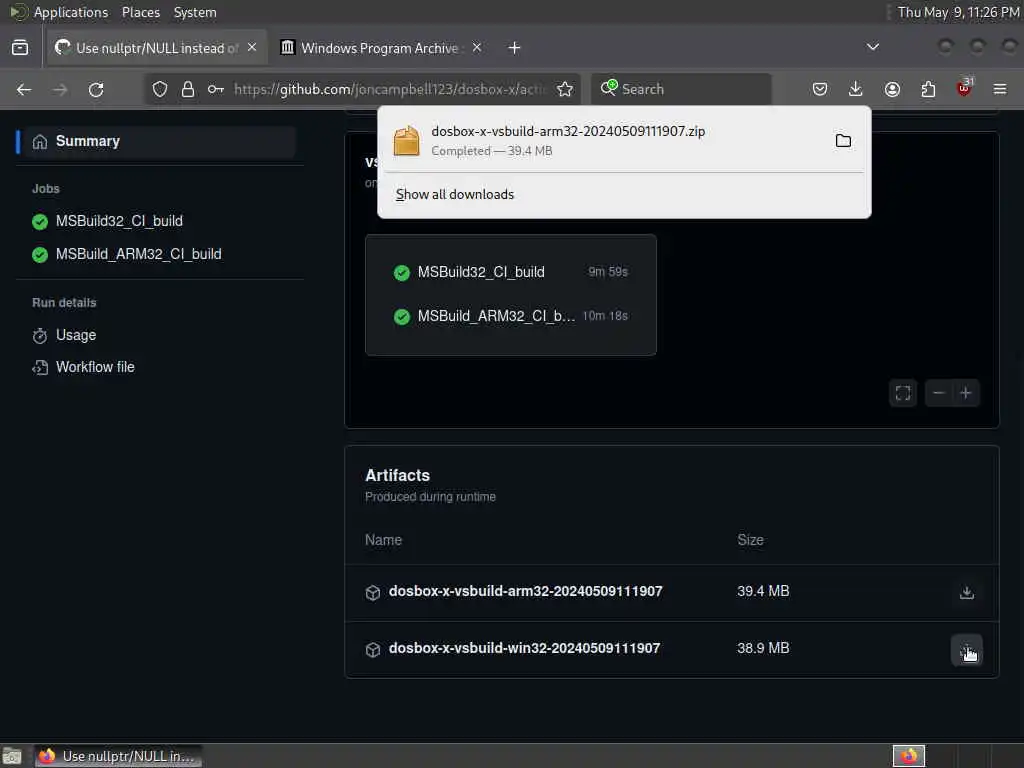Click the GitHub URL address field
Screen dimensions: 1024x768
point(391,89)
